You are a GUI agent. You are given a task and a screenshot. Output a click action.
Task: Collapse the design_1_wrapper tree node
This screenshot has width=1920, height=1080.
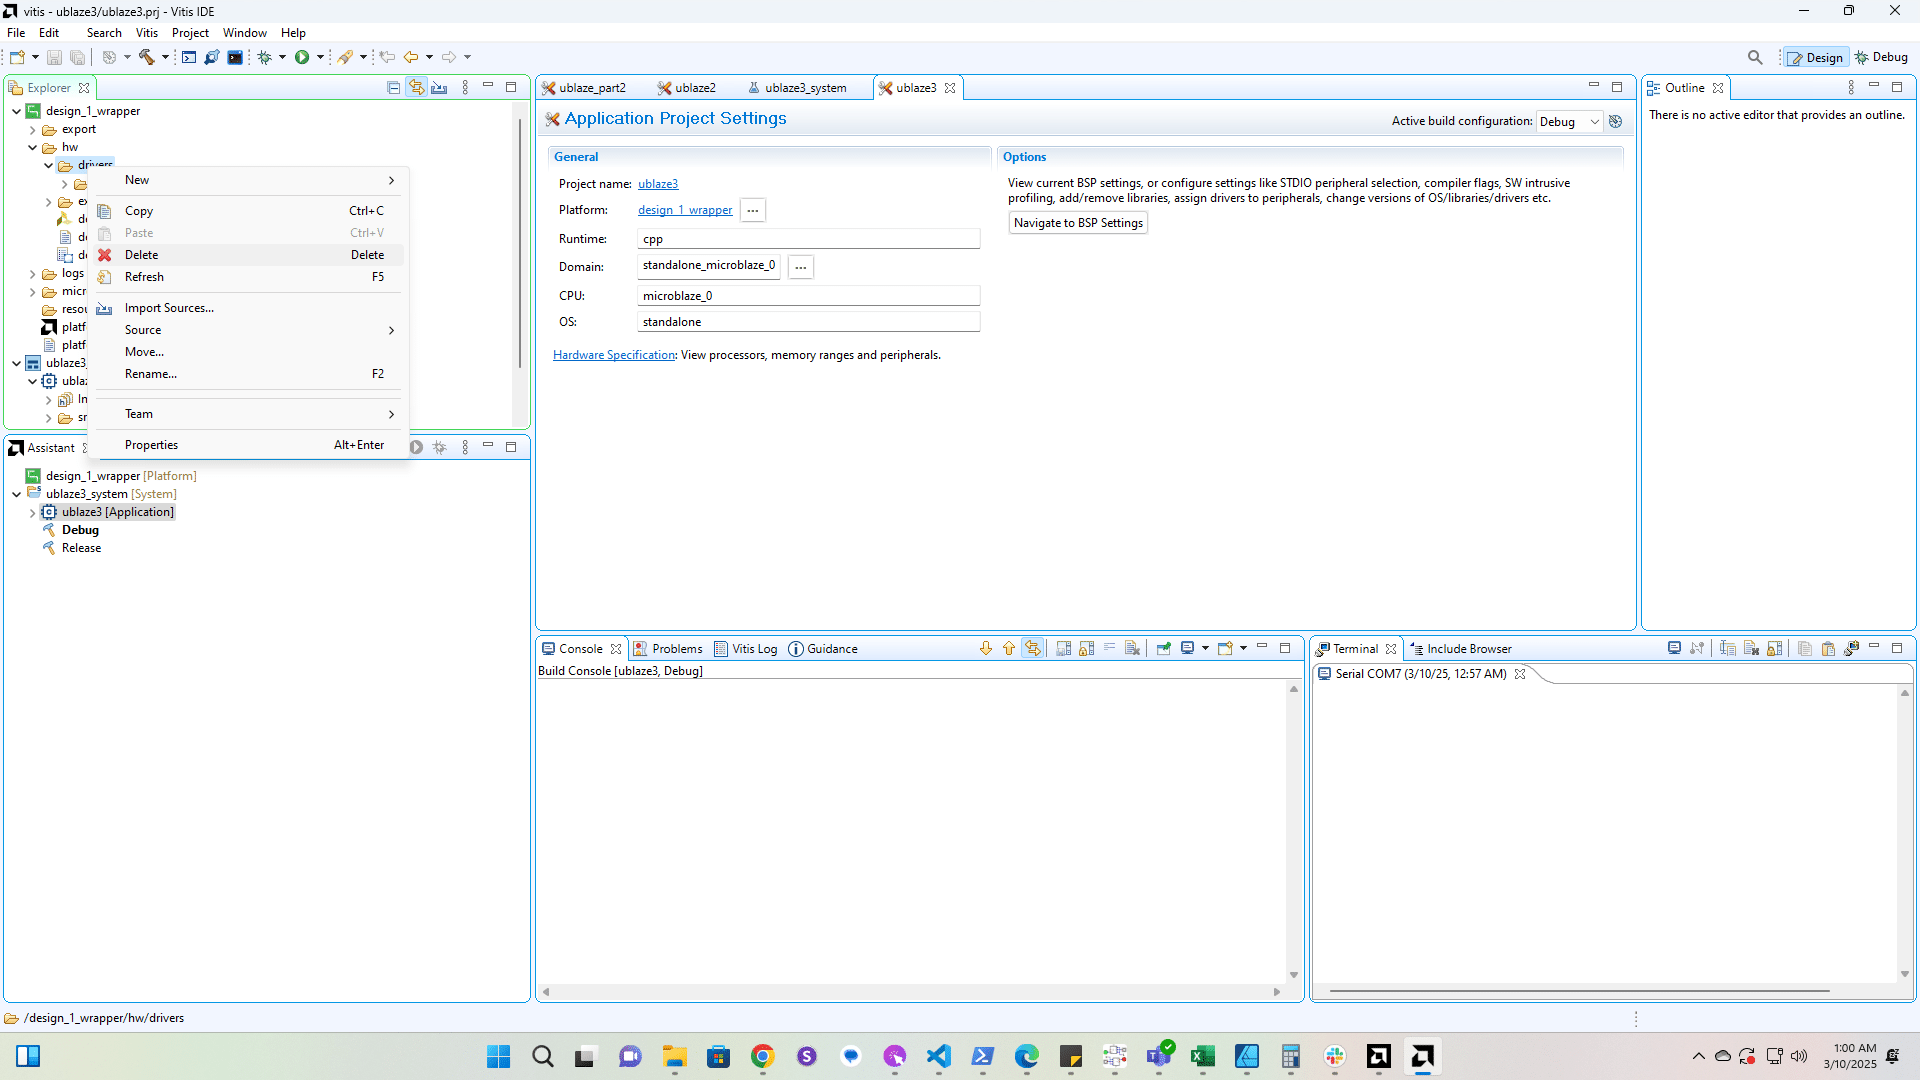point(16,111)
